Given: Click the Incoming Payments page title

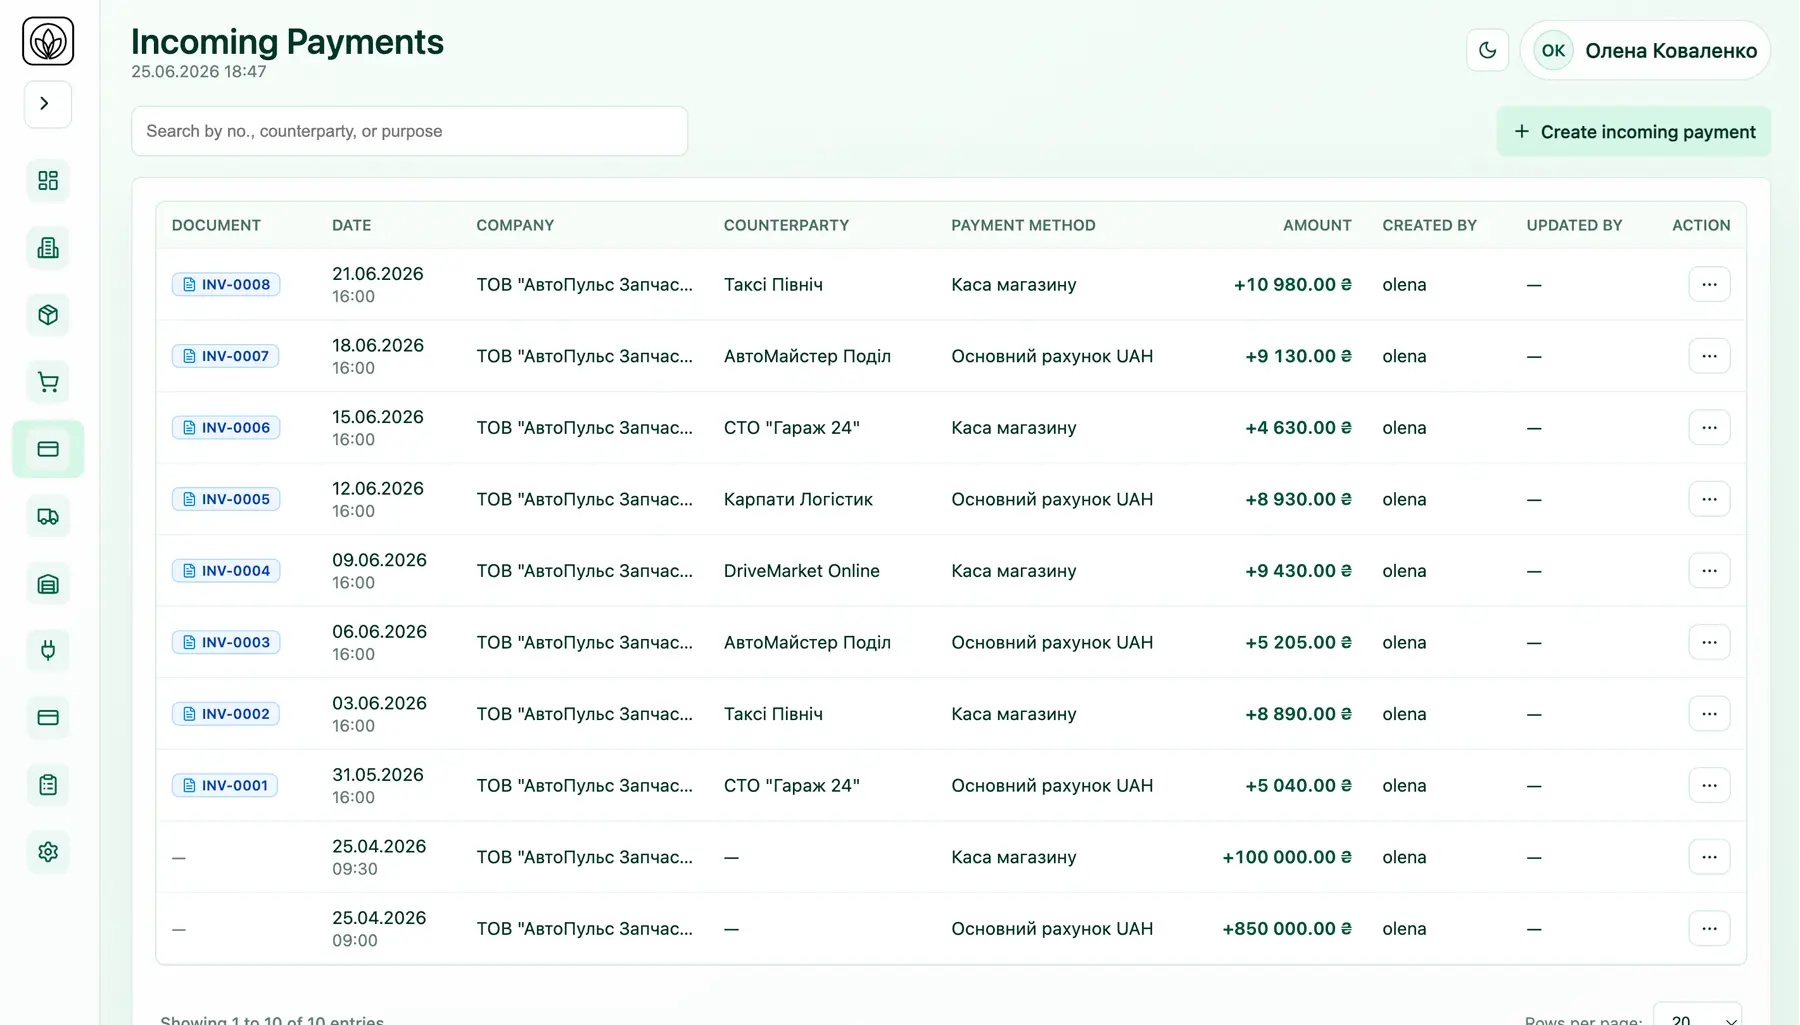Looking at the screenshot, I should (287, 42).
